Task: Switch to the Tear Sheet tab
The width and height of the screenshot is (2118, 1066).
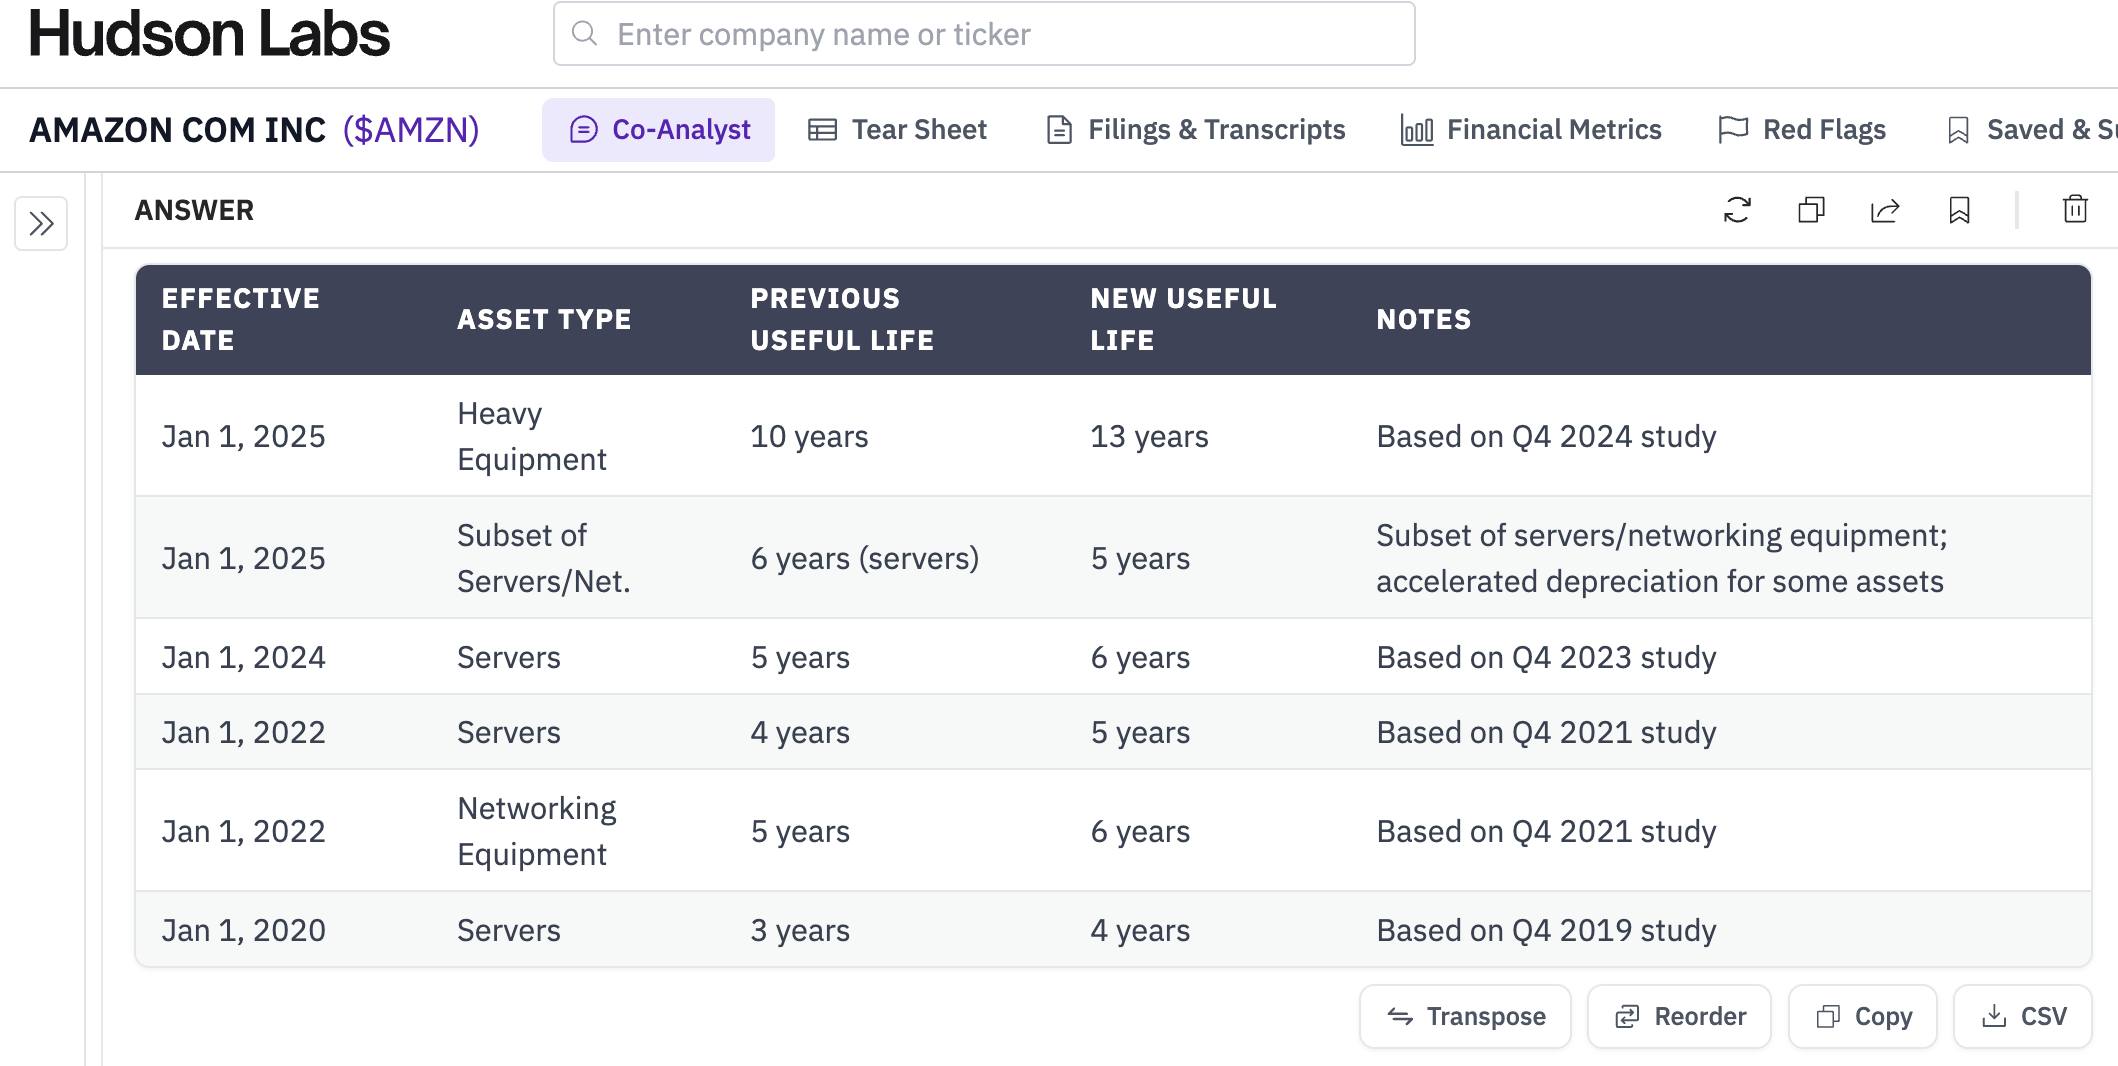Action: coord(897,130)
